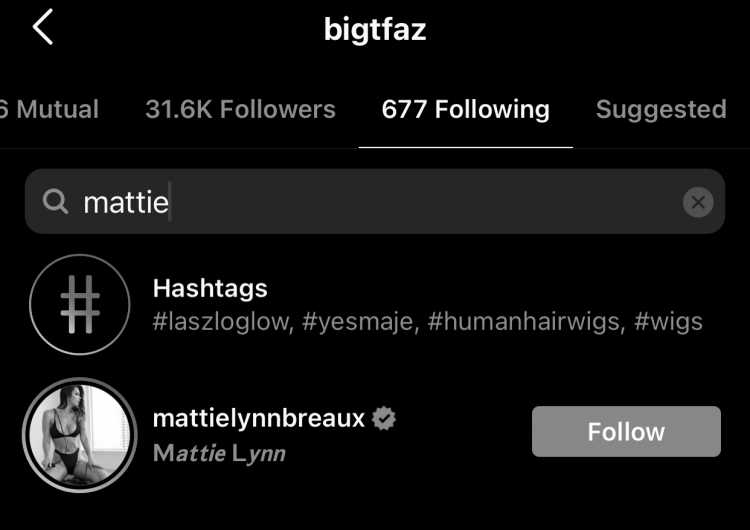This screenshot has height=530, width=750.
Task: Open the Hashtags row title
Action: 210,288
